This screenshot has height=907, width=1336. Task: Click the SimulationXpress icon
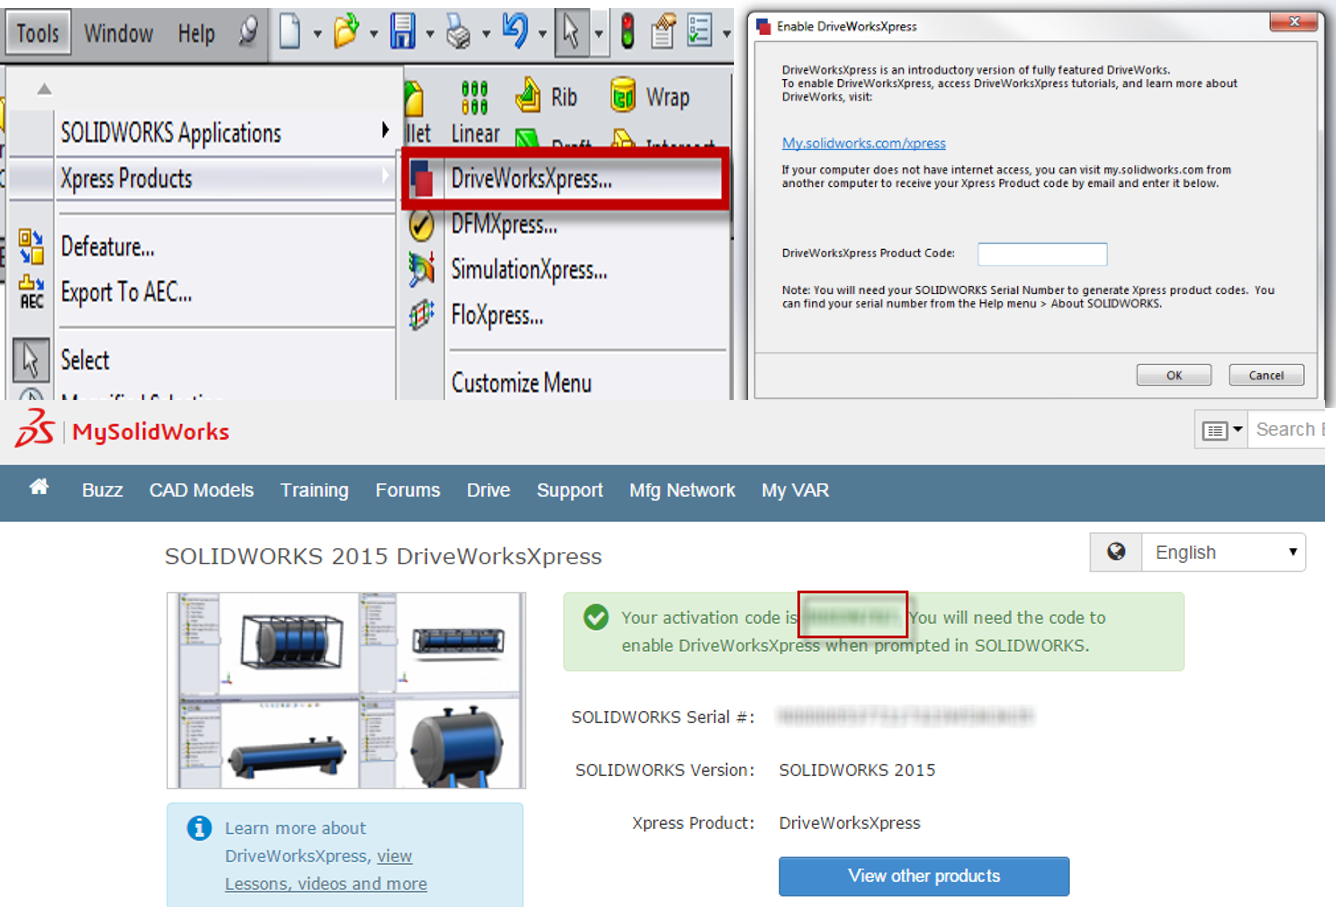421,270
